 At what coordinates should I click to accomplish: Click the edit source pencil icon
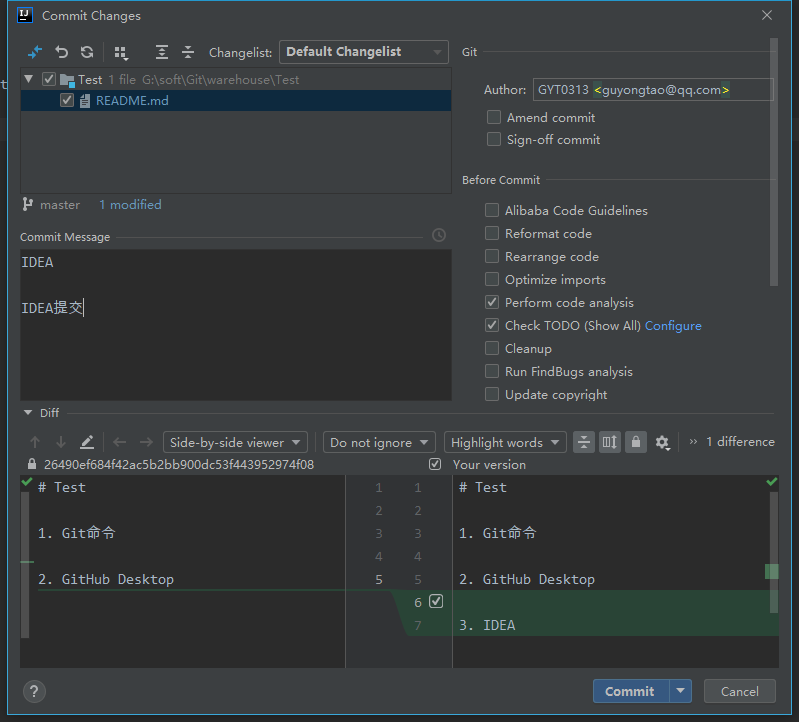pos(87,442)
